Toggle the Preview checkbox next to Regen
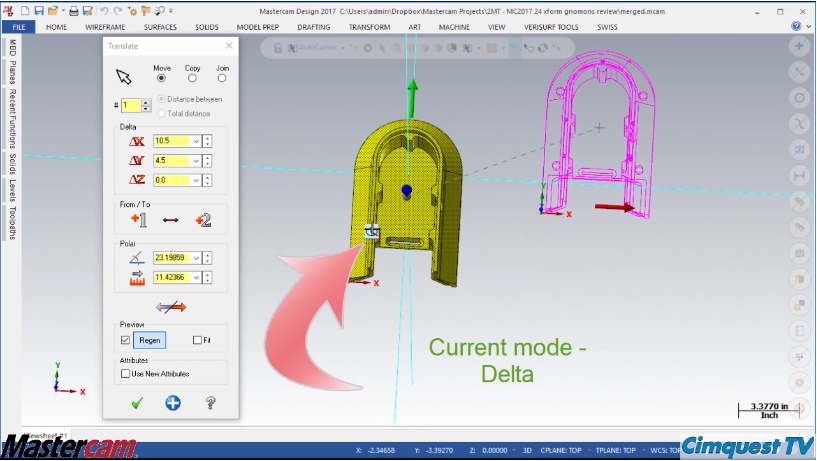 click(x=125, y=340)
